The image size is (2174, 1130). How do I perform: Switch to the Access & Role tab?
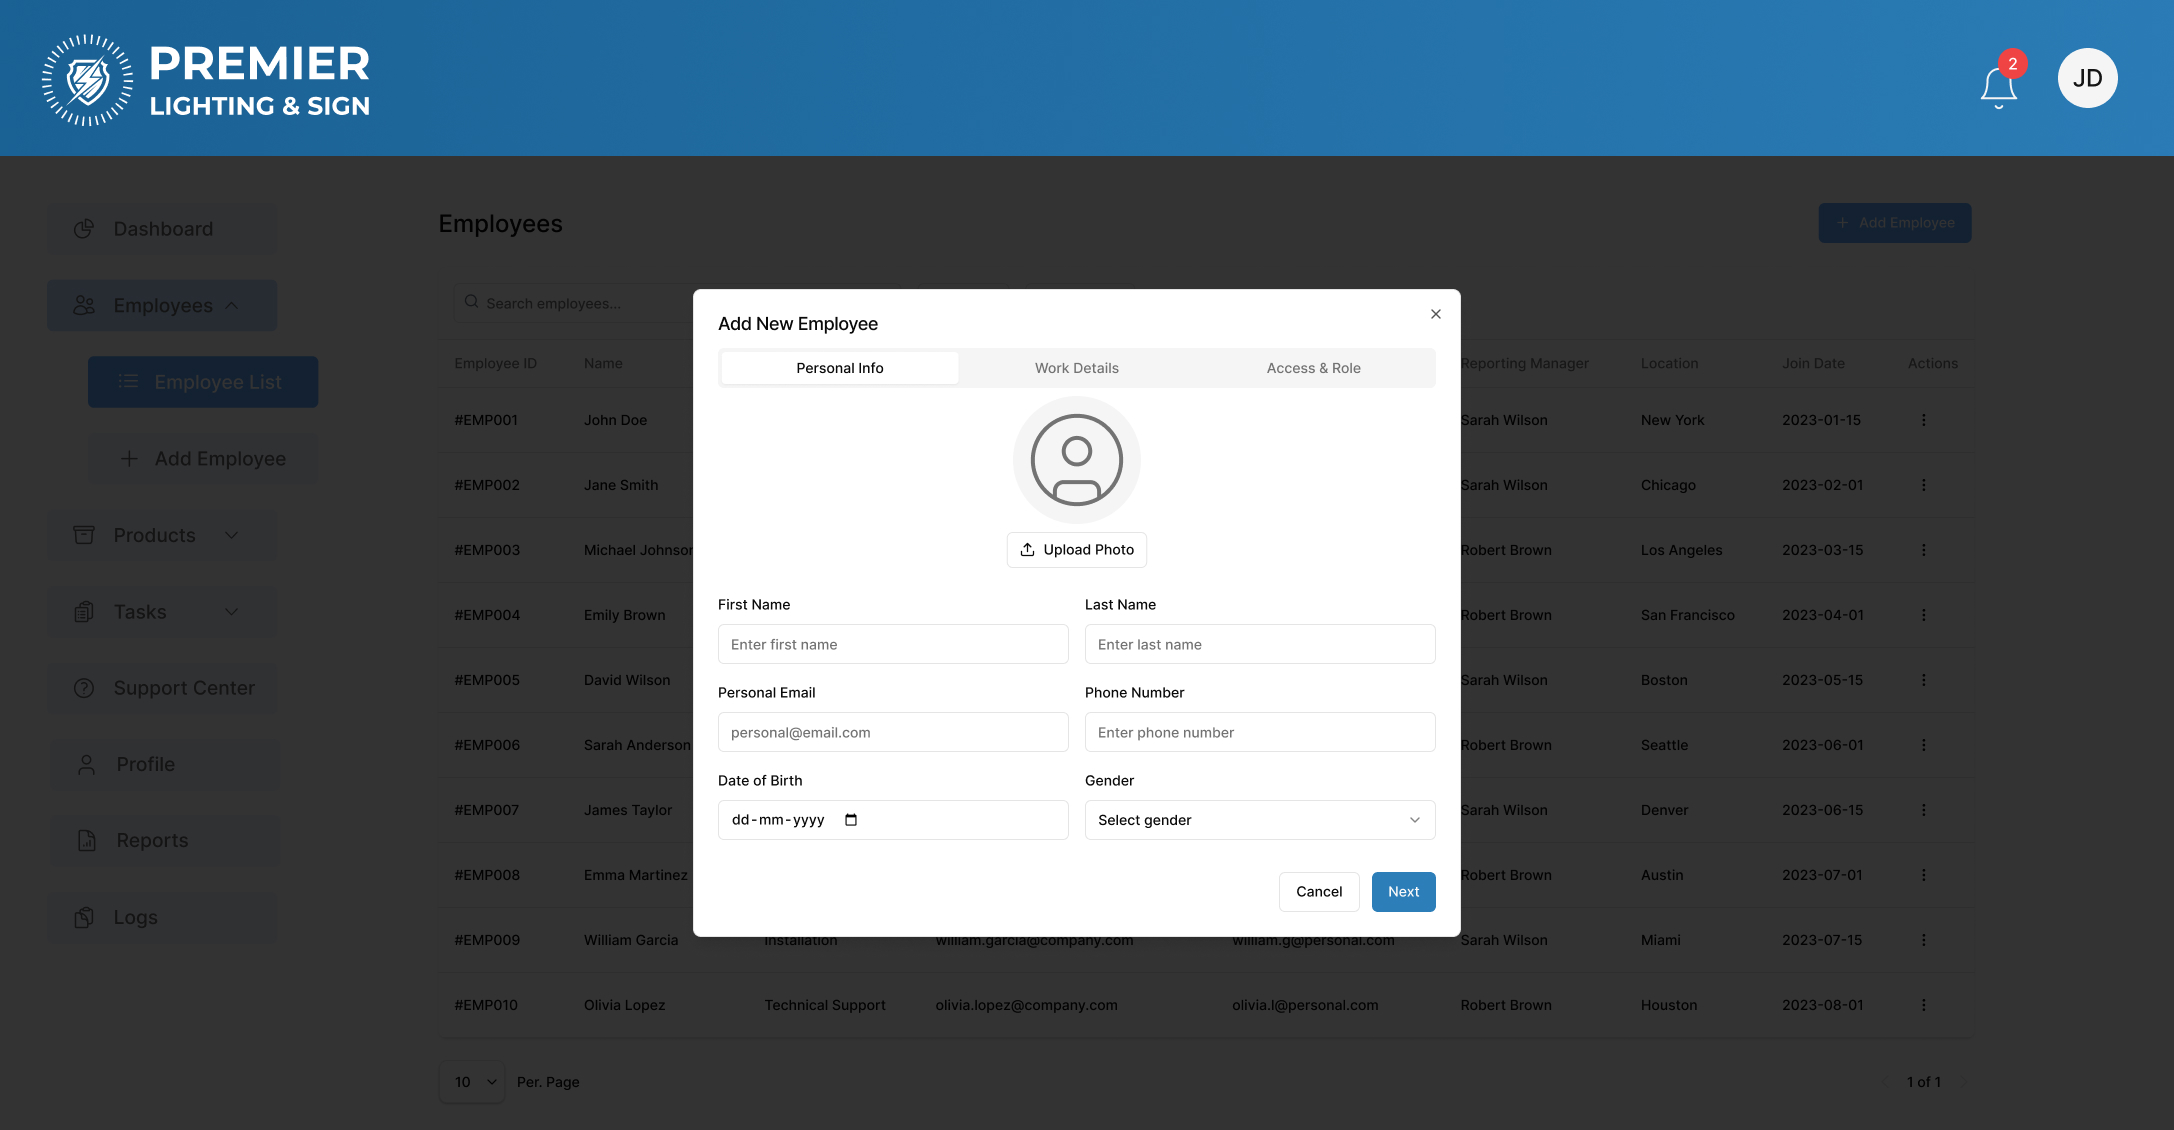(x=1313, y=368)
